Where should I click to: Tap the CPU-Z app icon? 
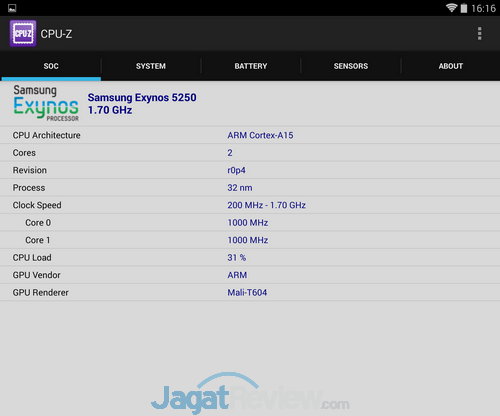pyautogui.click(x=23, y=33)
